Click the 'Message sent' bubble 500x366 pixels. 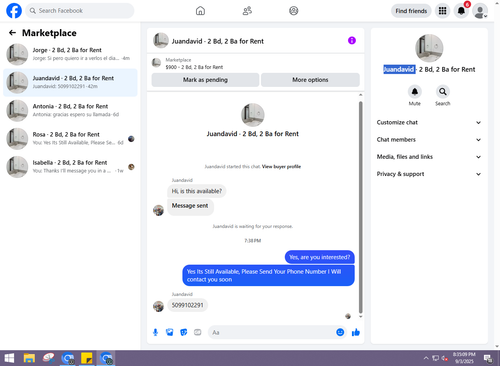(x=190, y=206)
